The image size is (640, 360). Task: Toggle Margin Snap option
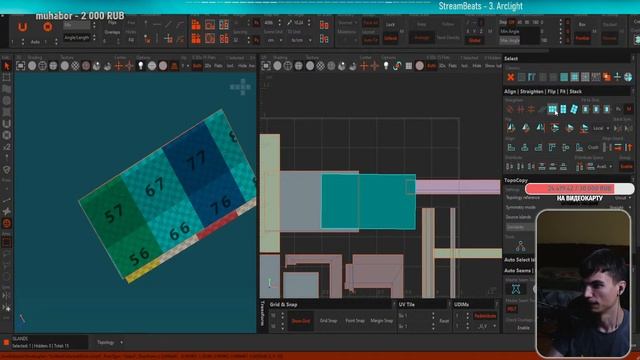tap(382, 321)
